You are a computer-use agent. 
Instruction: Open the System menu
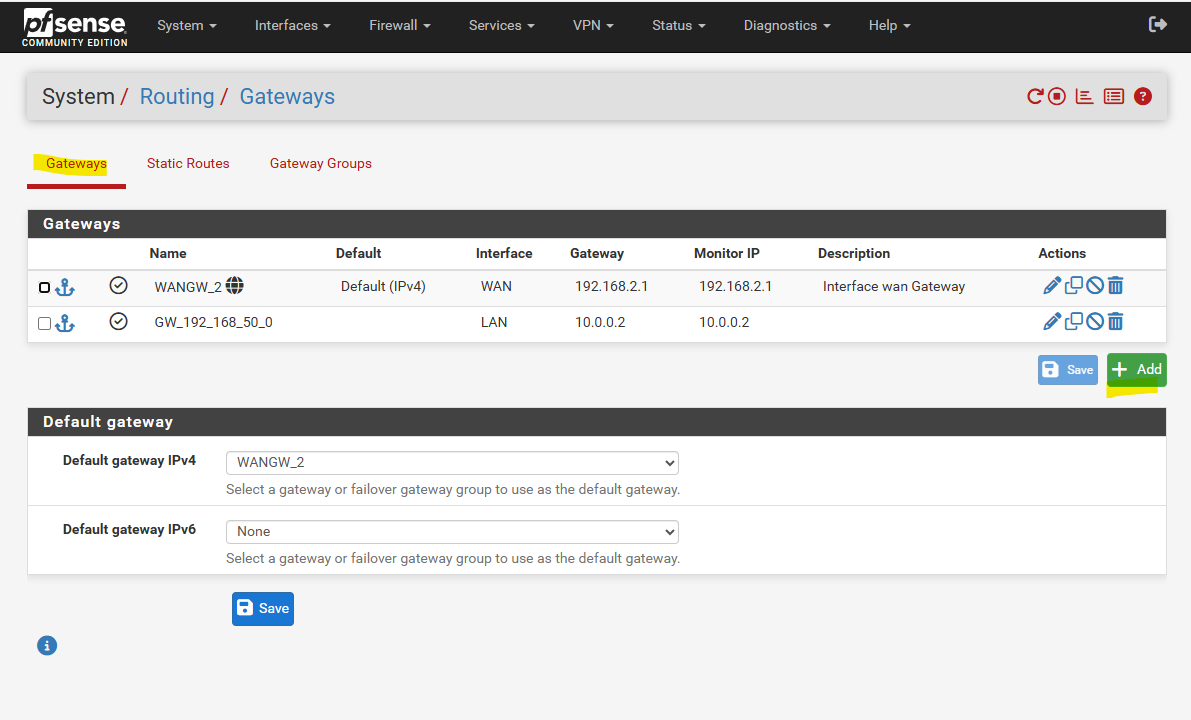click(x=187, y=25)
